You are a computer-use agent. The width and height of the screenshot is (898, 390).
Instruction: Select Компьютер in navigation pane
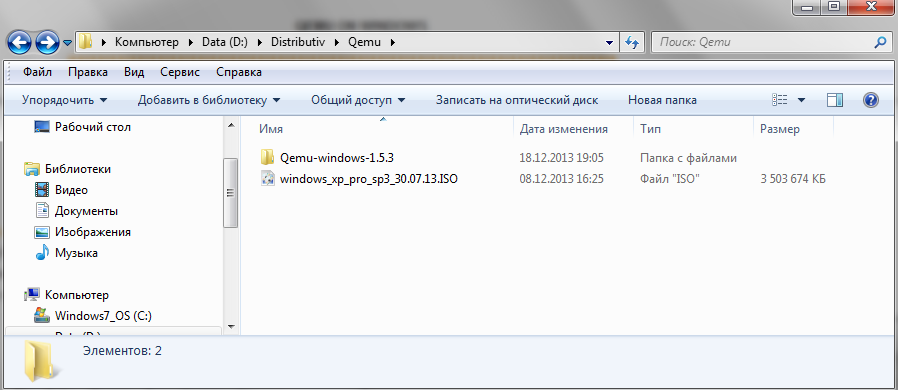pyautogui.click(x=77, y=295)
